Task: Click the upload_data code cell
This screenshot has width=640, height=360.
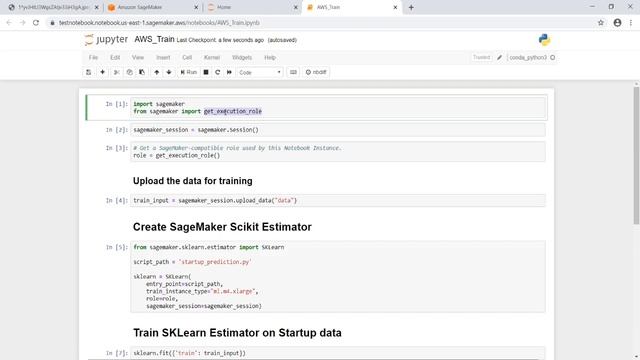Action: point(338,200)
